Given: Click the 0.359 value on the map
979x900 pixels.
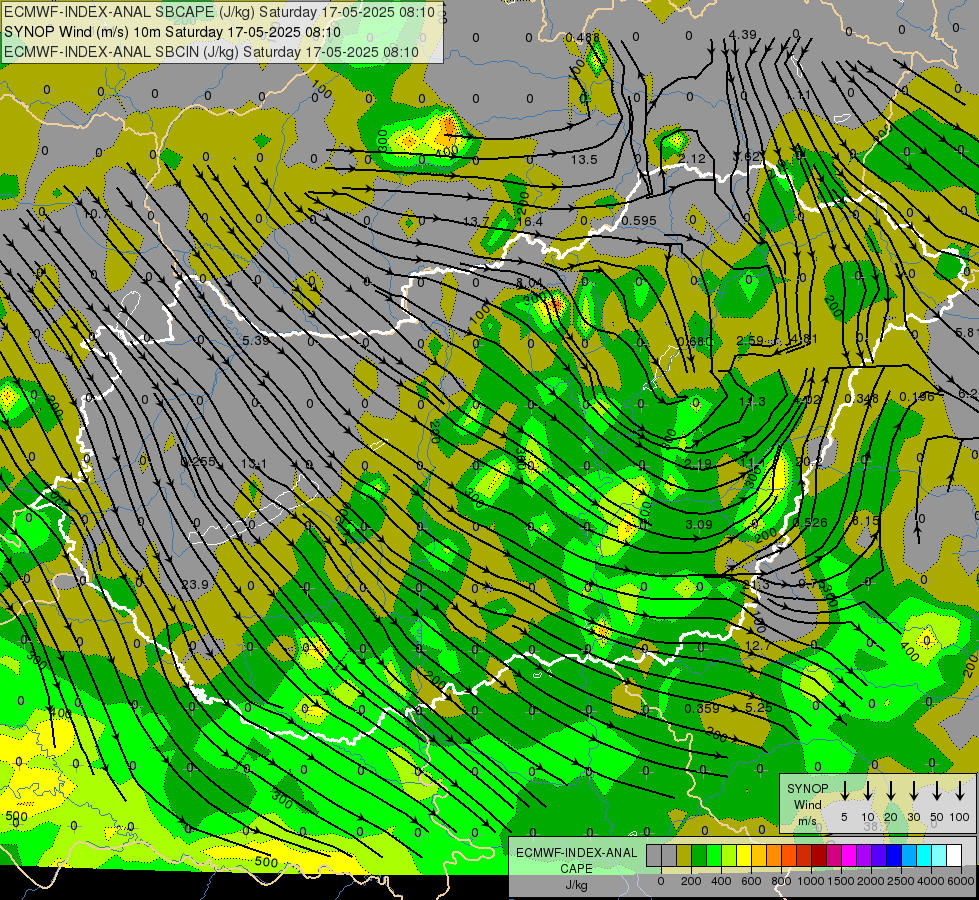Looking at the screenshot, I should coord(702,708).
